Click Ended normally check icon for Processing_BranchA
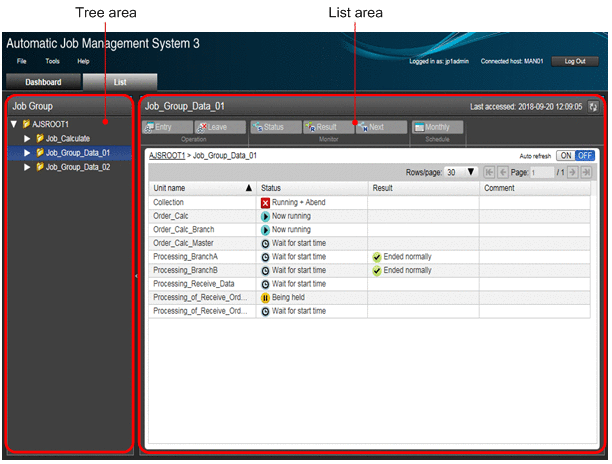The width and height of the screenshot is (612, 464). click(377, 257)
